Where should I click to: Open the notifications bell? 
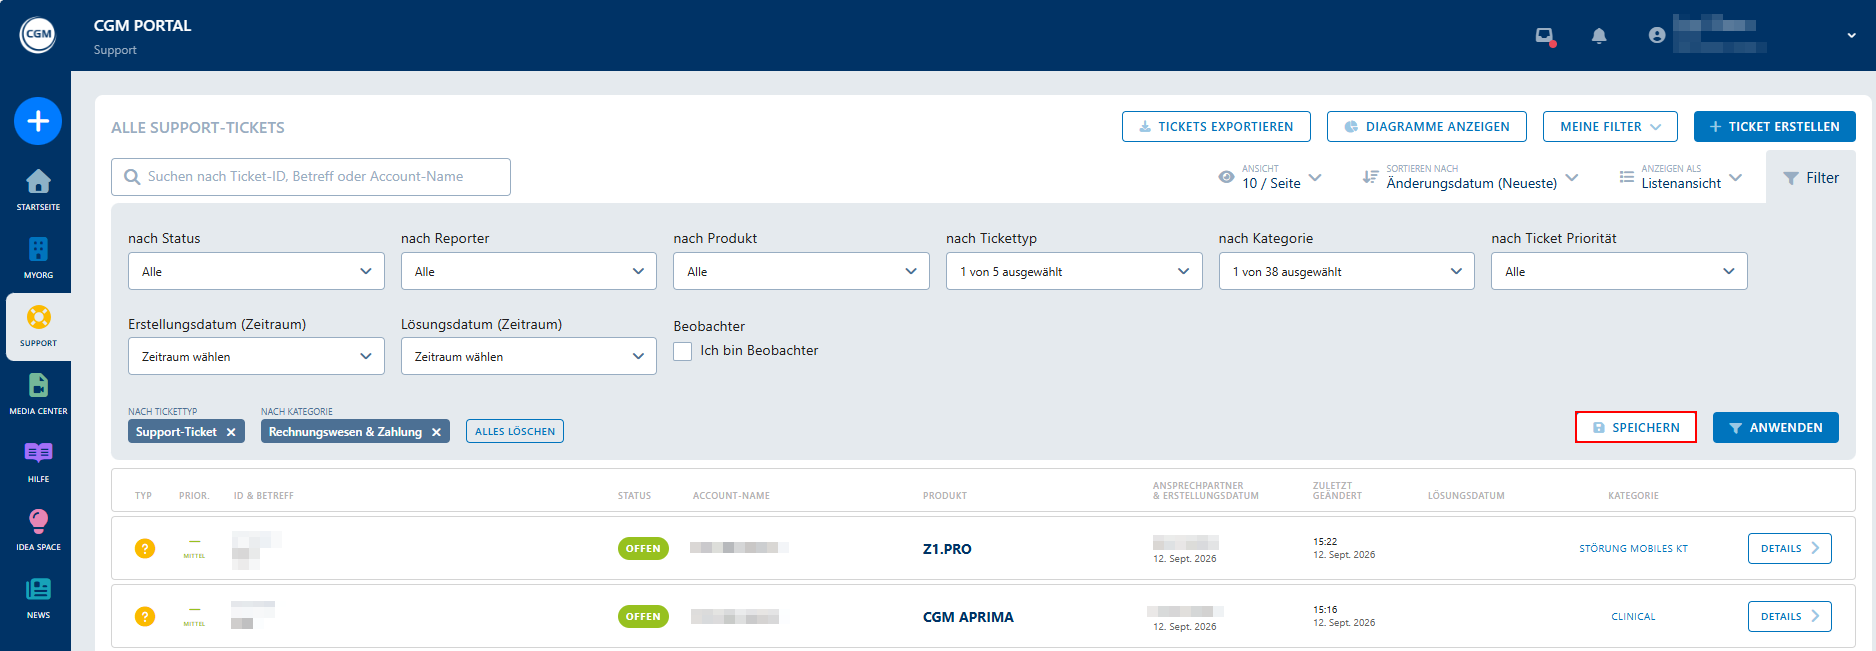coord(1599,36)
